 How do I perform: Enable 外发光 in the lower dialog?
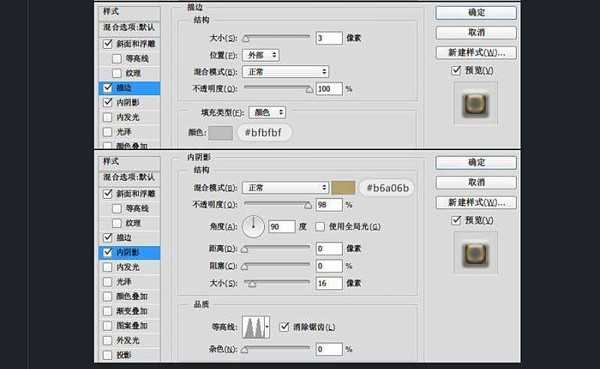pyautogui.click(x=108, y=340)
